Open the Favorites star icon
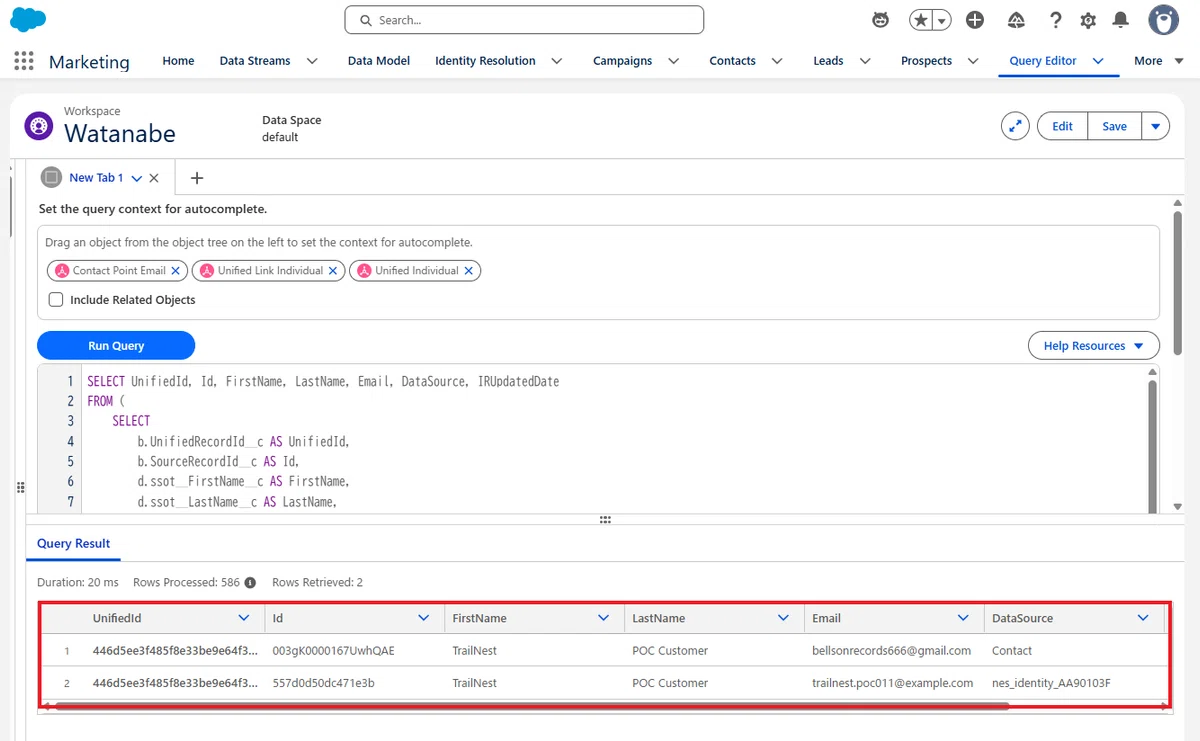Image resolution: width=1200 pixels, height=741 pixels. pos(921,20)
